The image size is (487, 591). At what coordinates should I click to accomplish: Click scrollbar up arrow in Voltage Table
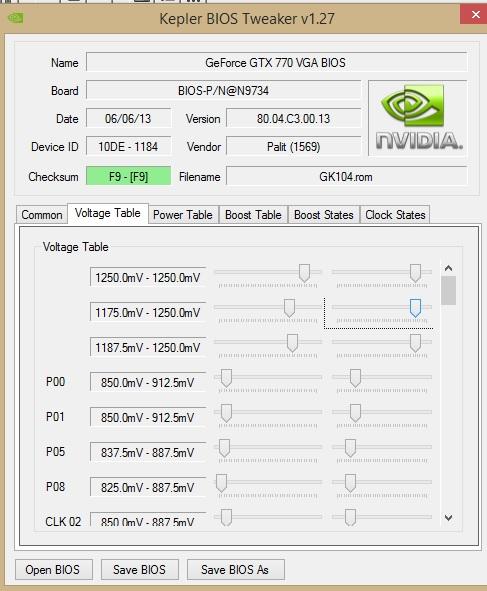[x=448, y=268]
